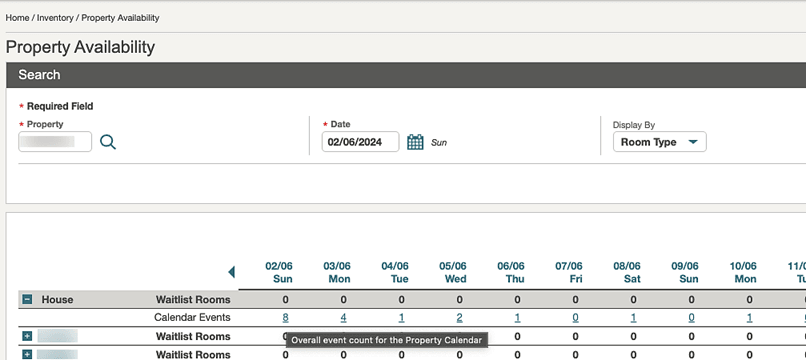Click Property Availability breadcrumb

pos(120,17)
